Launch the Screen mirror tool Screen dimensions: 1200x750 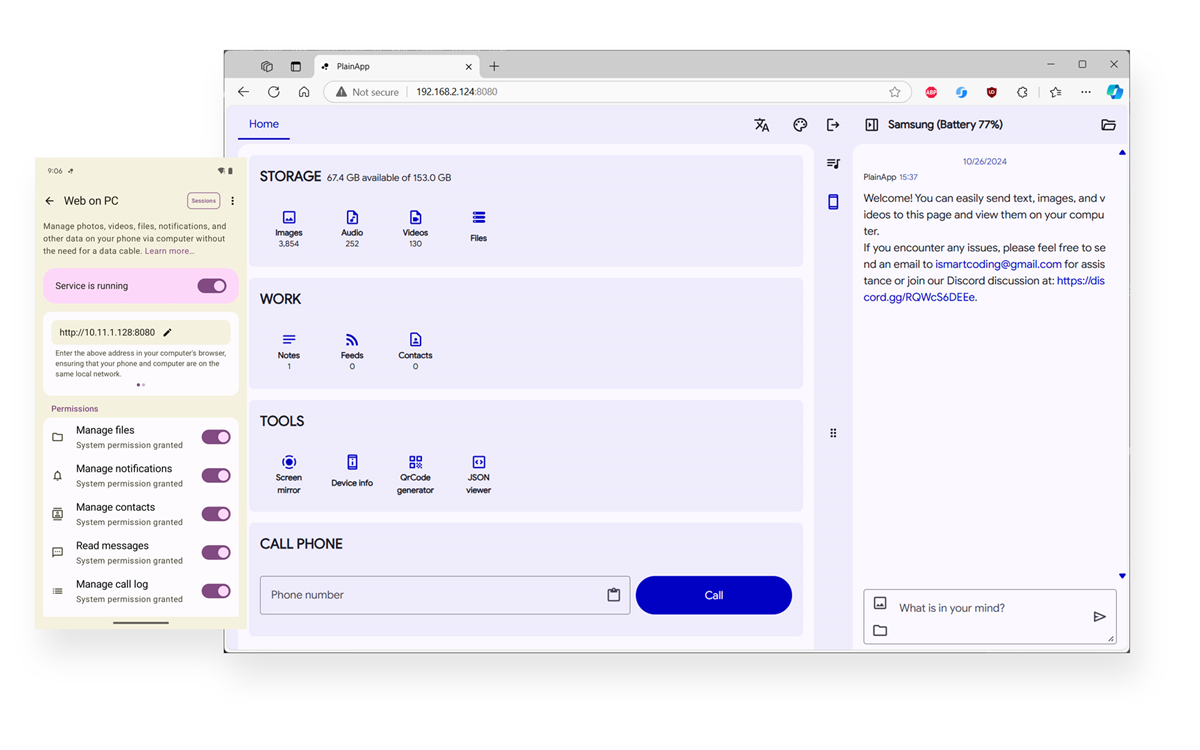coord(289,474)
